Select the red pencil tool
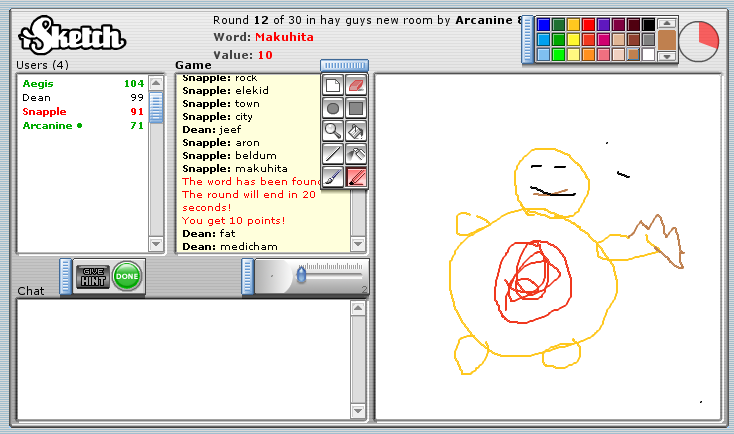Screen dimensions: 734x434 pyautogui.click(x=356, y=177)
